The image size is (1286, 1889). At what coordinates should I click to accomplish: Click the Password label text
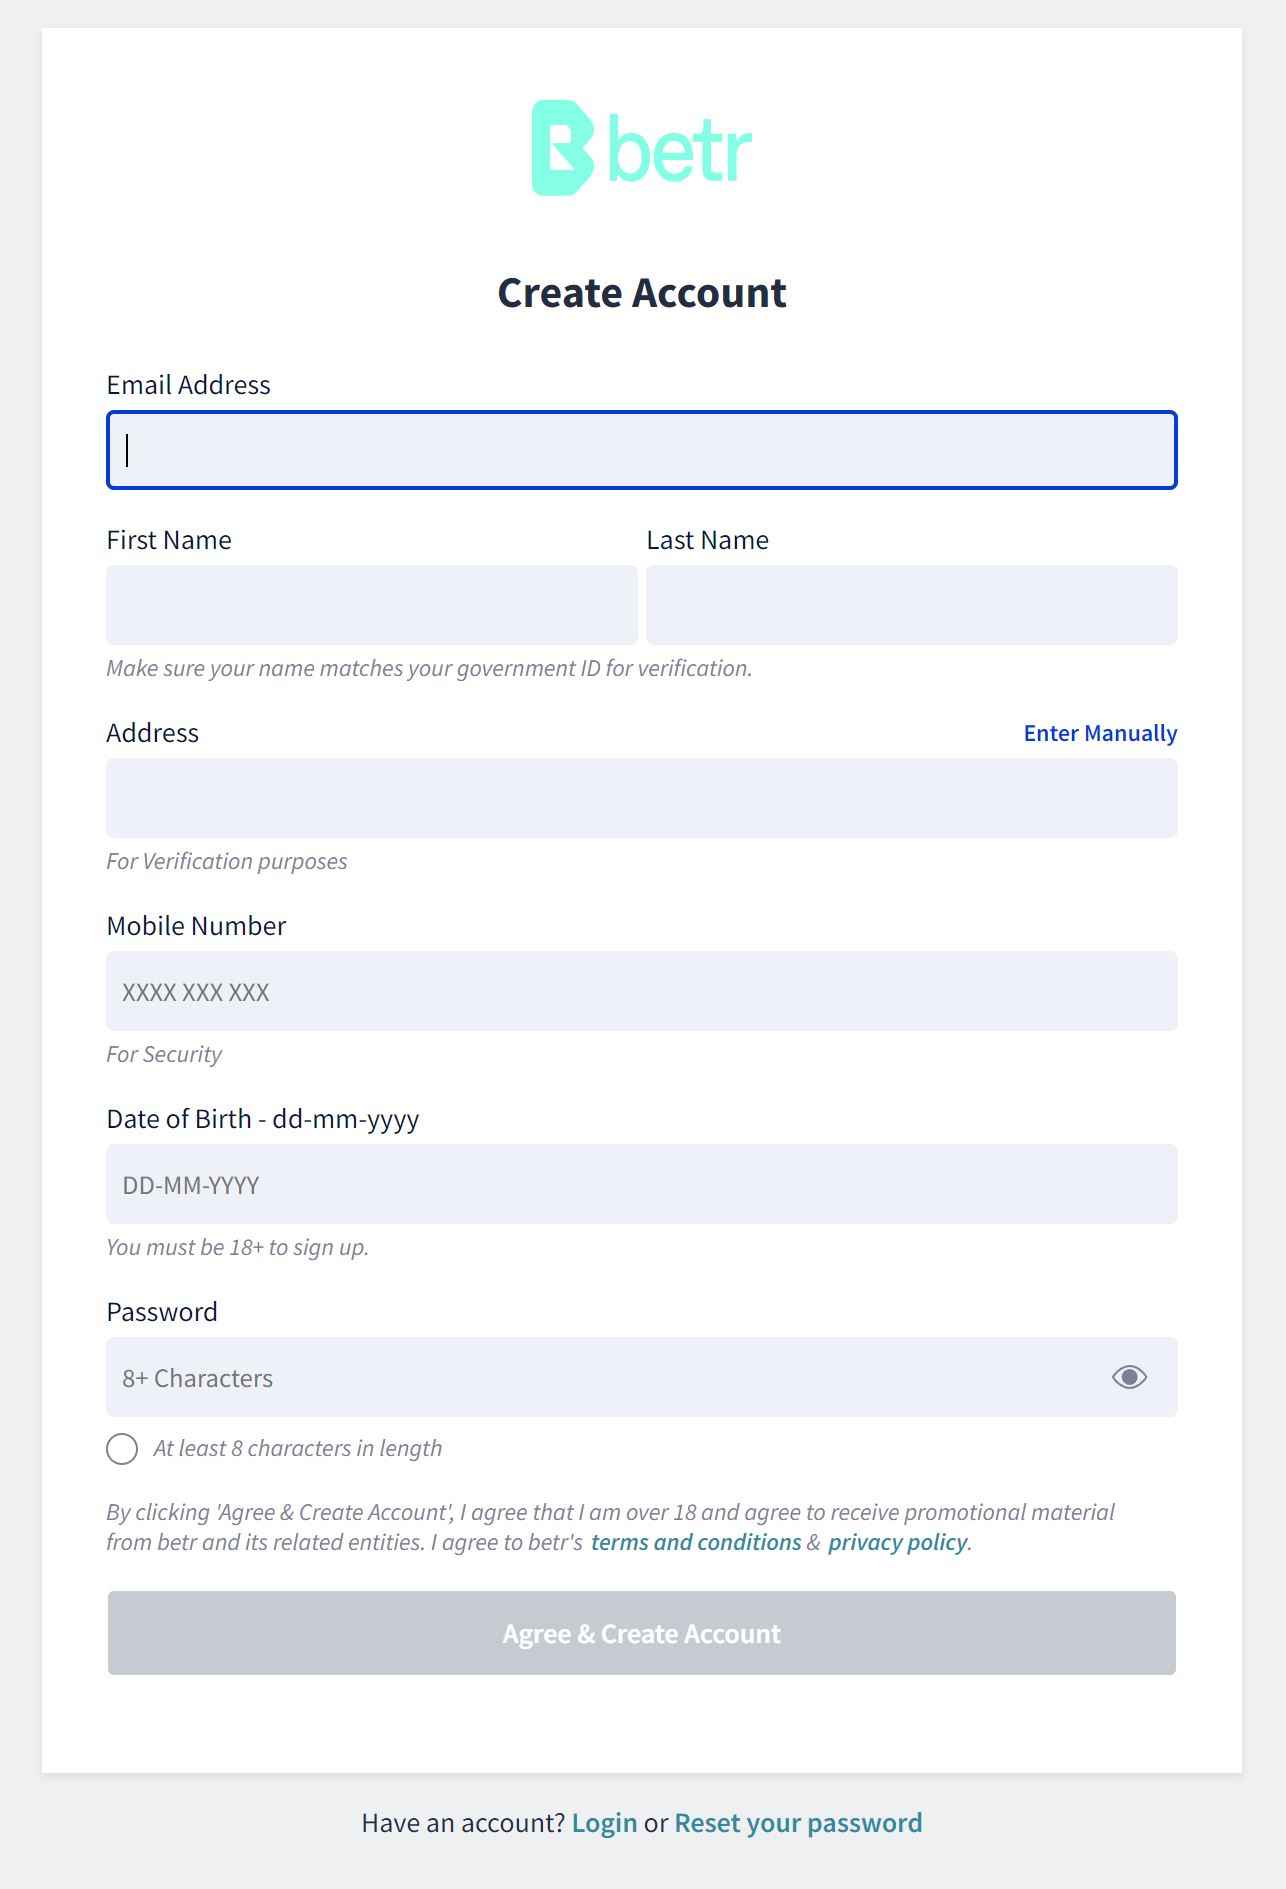[x=162, y=1312]
